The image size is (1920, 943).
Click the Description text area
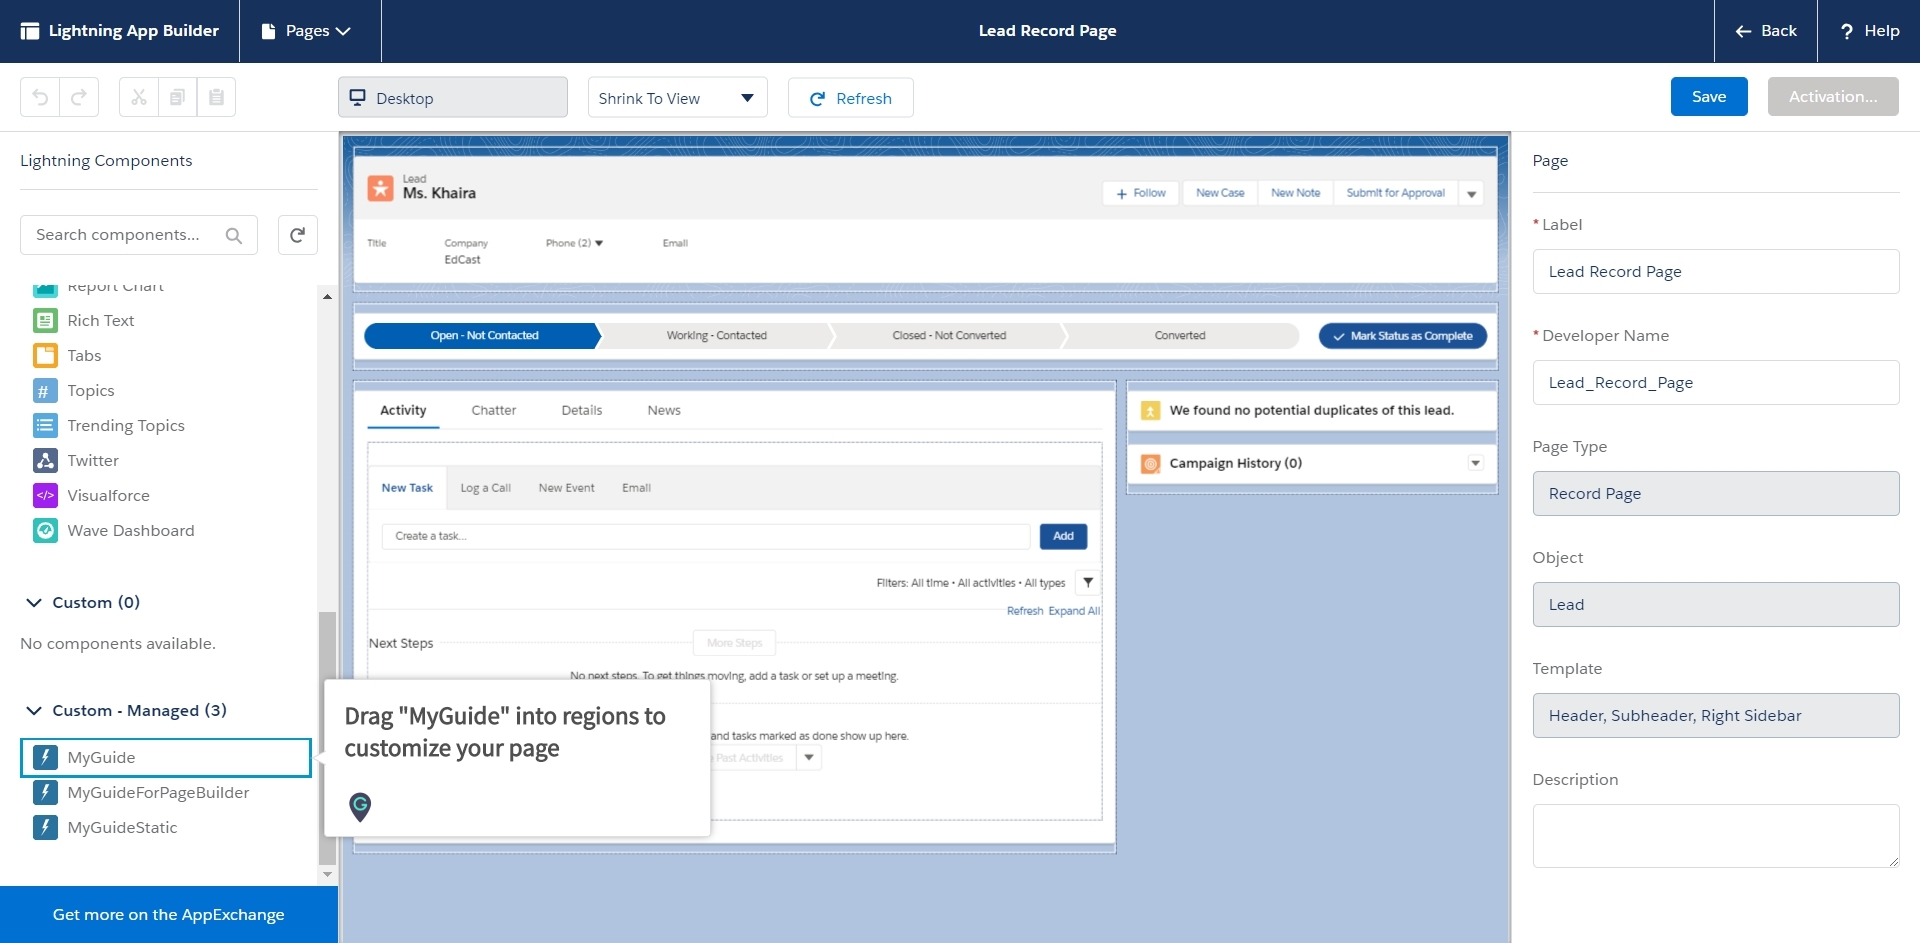coord(1715,836)
